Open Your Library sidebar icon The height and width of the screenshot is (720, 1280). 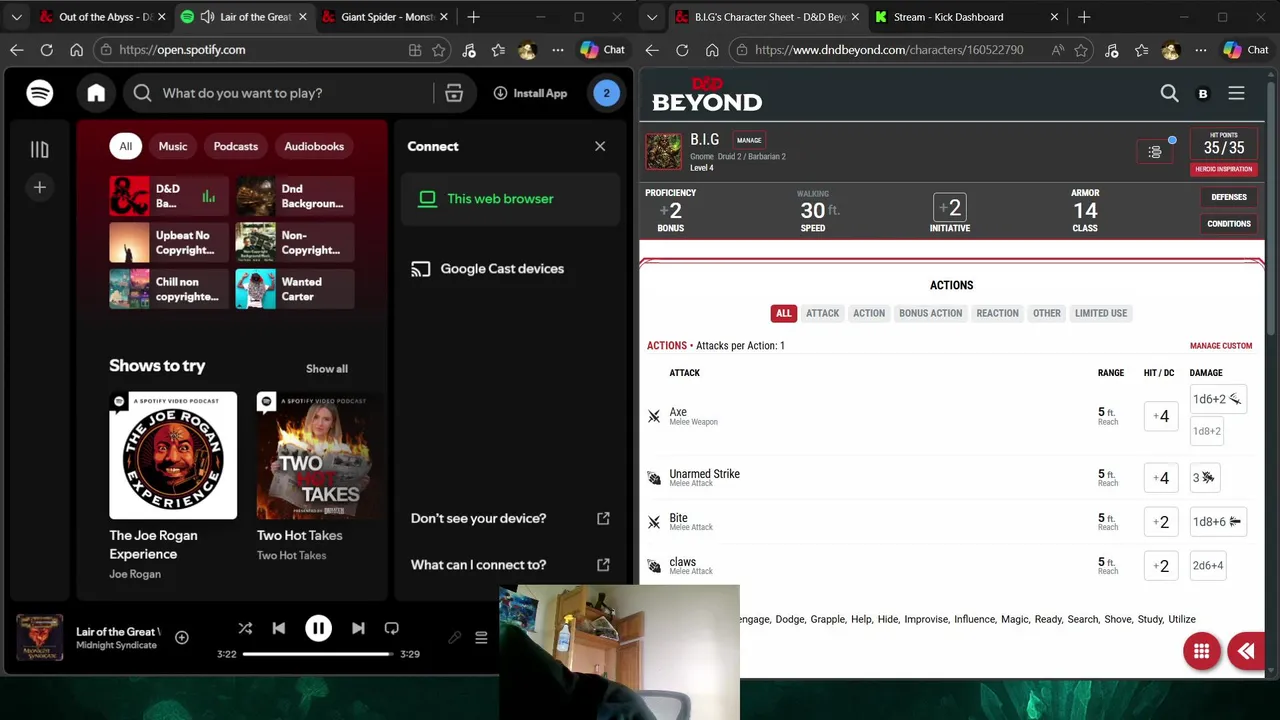tap(39, 149)
